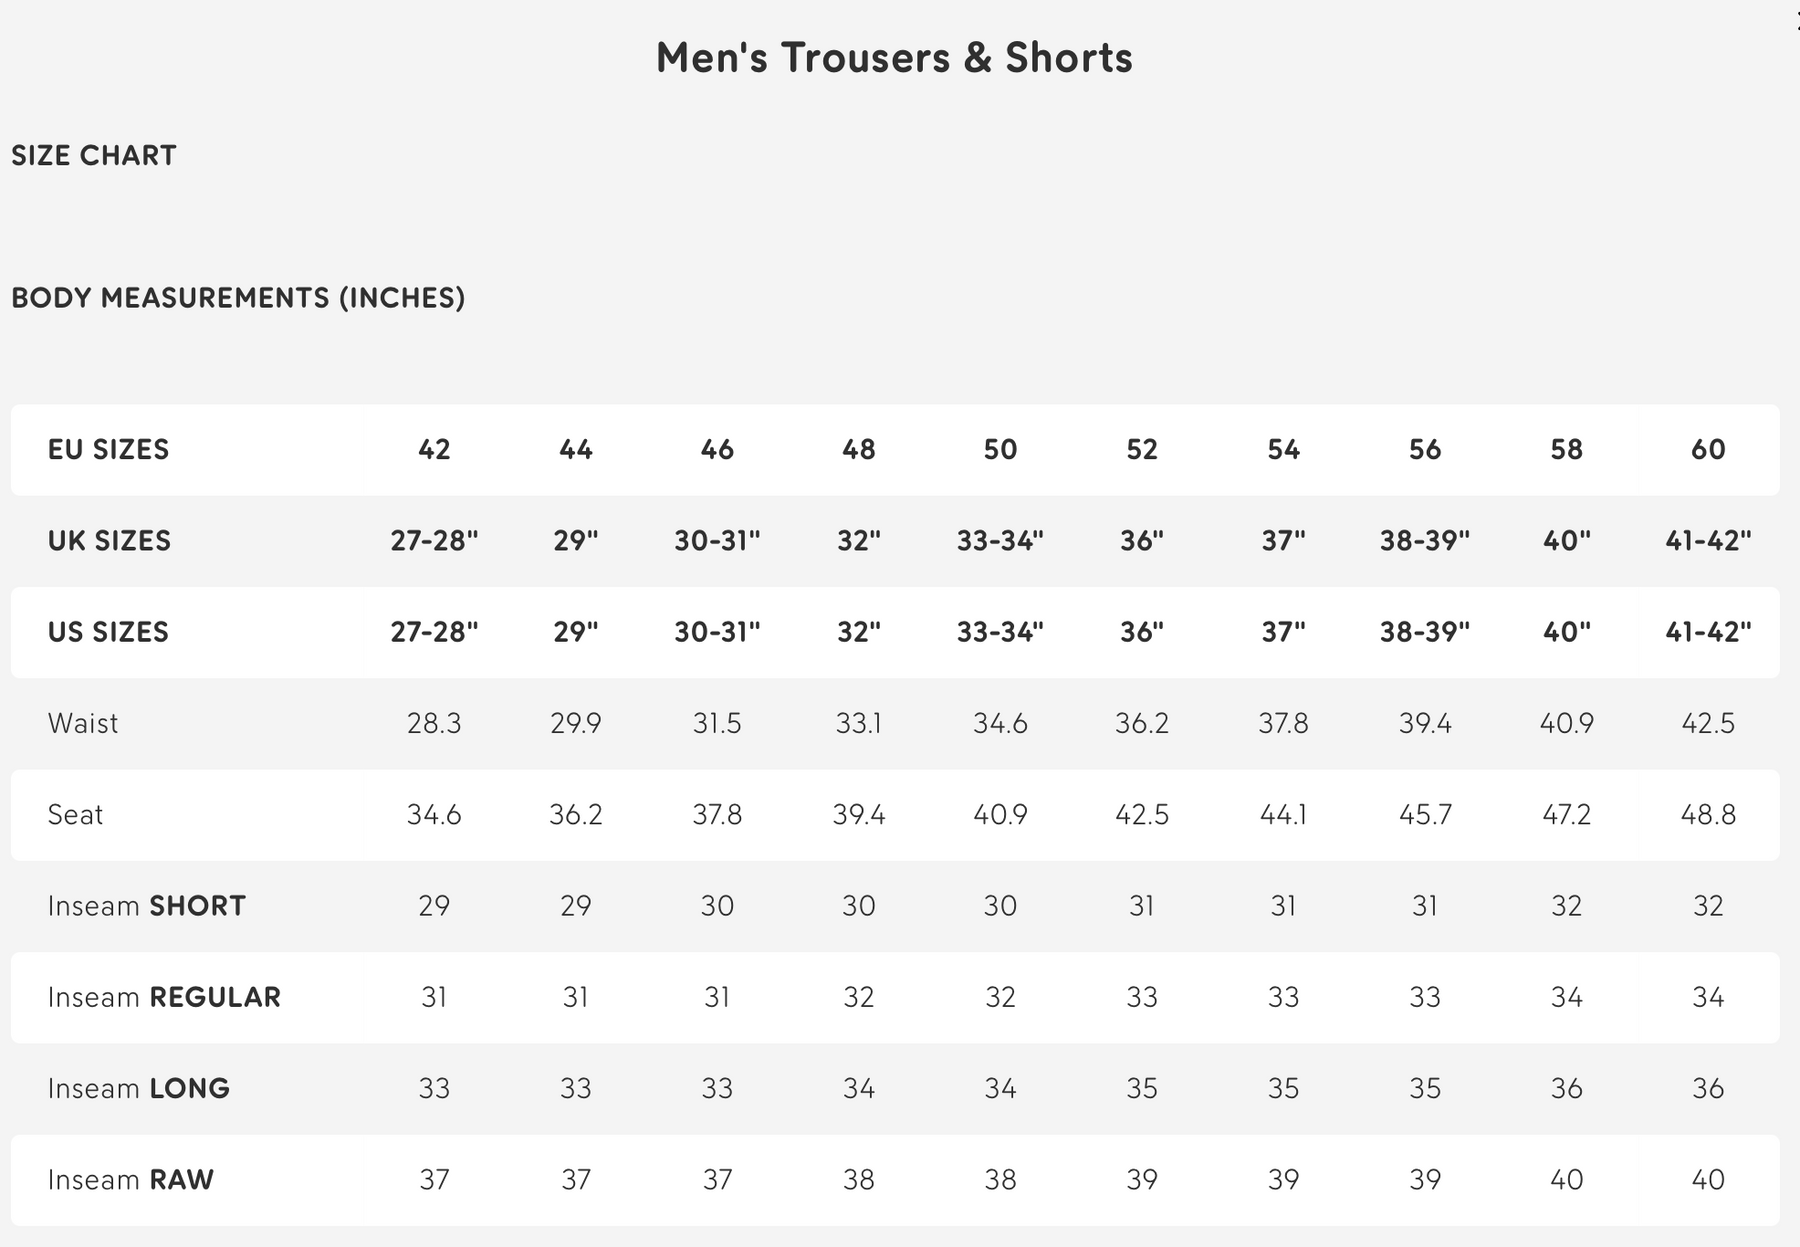The image size is (1800, 1247).
Task: Select the Inseam RAW row label
Action: [x=130, y=1180]
